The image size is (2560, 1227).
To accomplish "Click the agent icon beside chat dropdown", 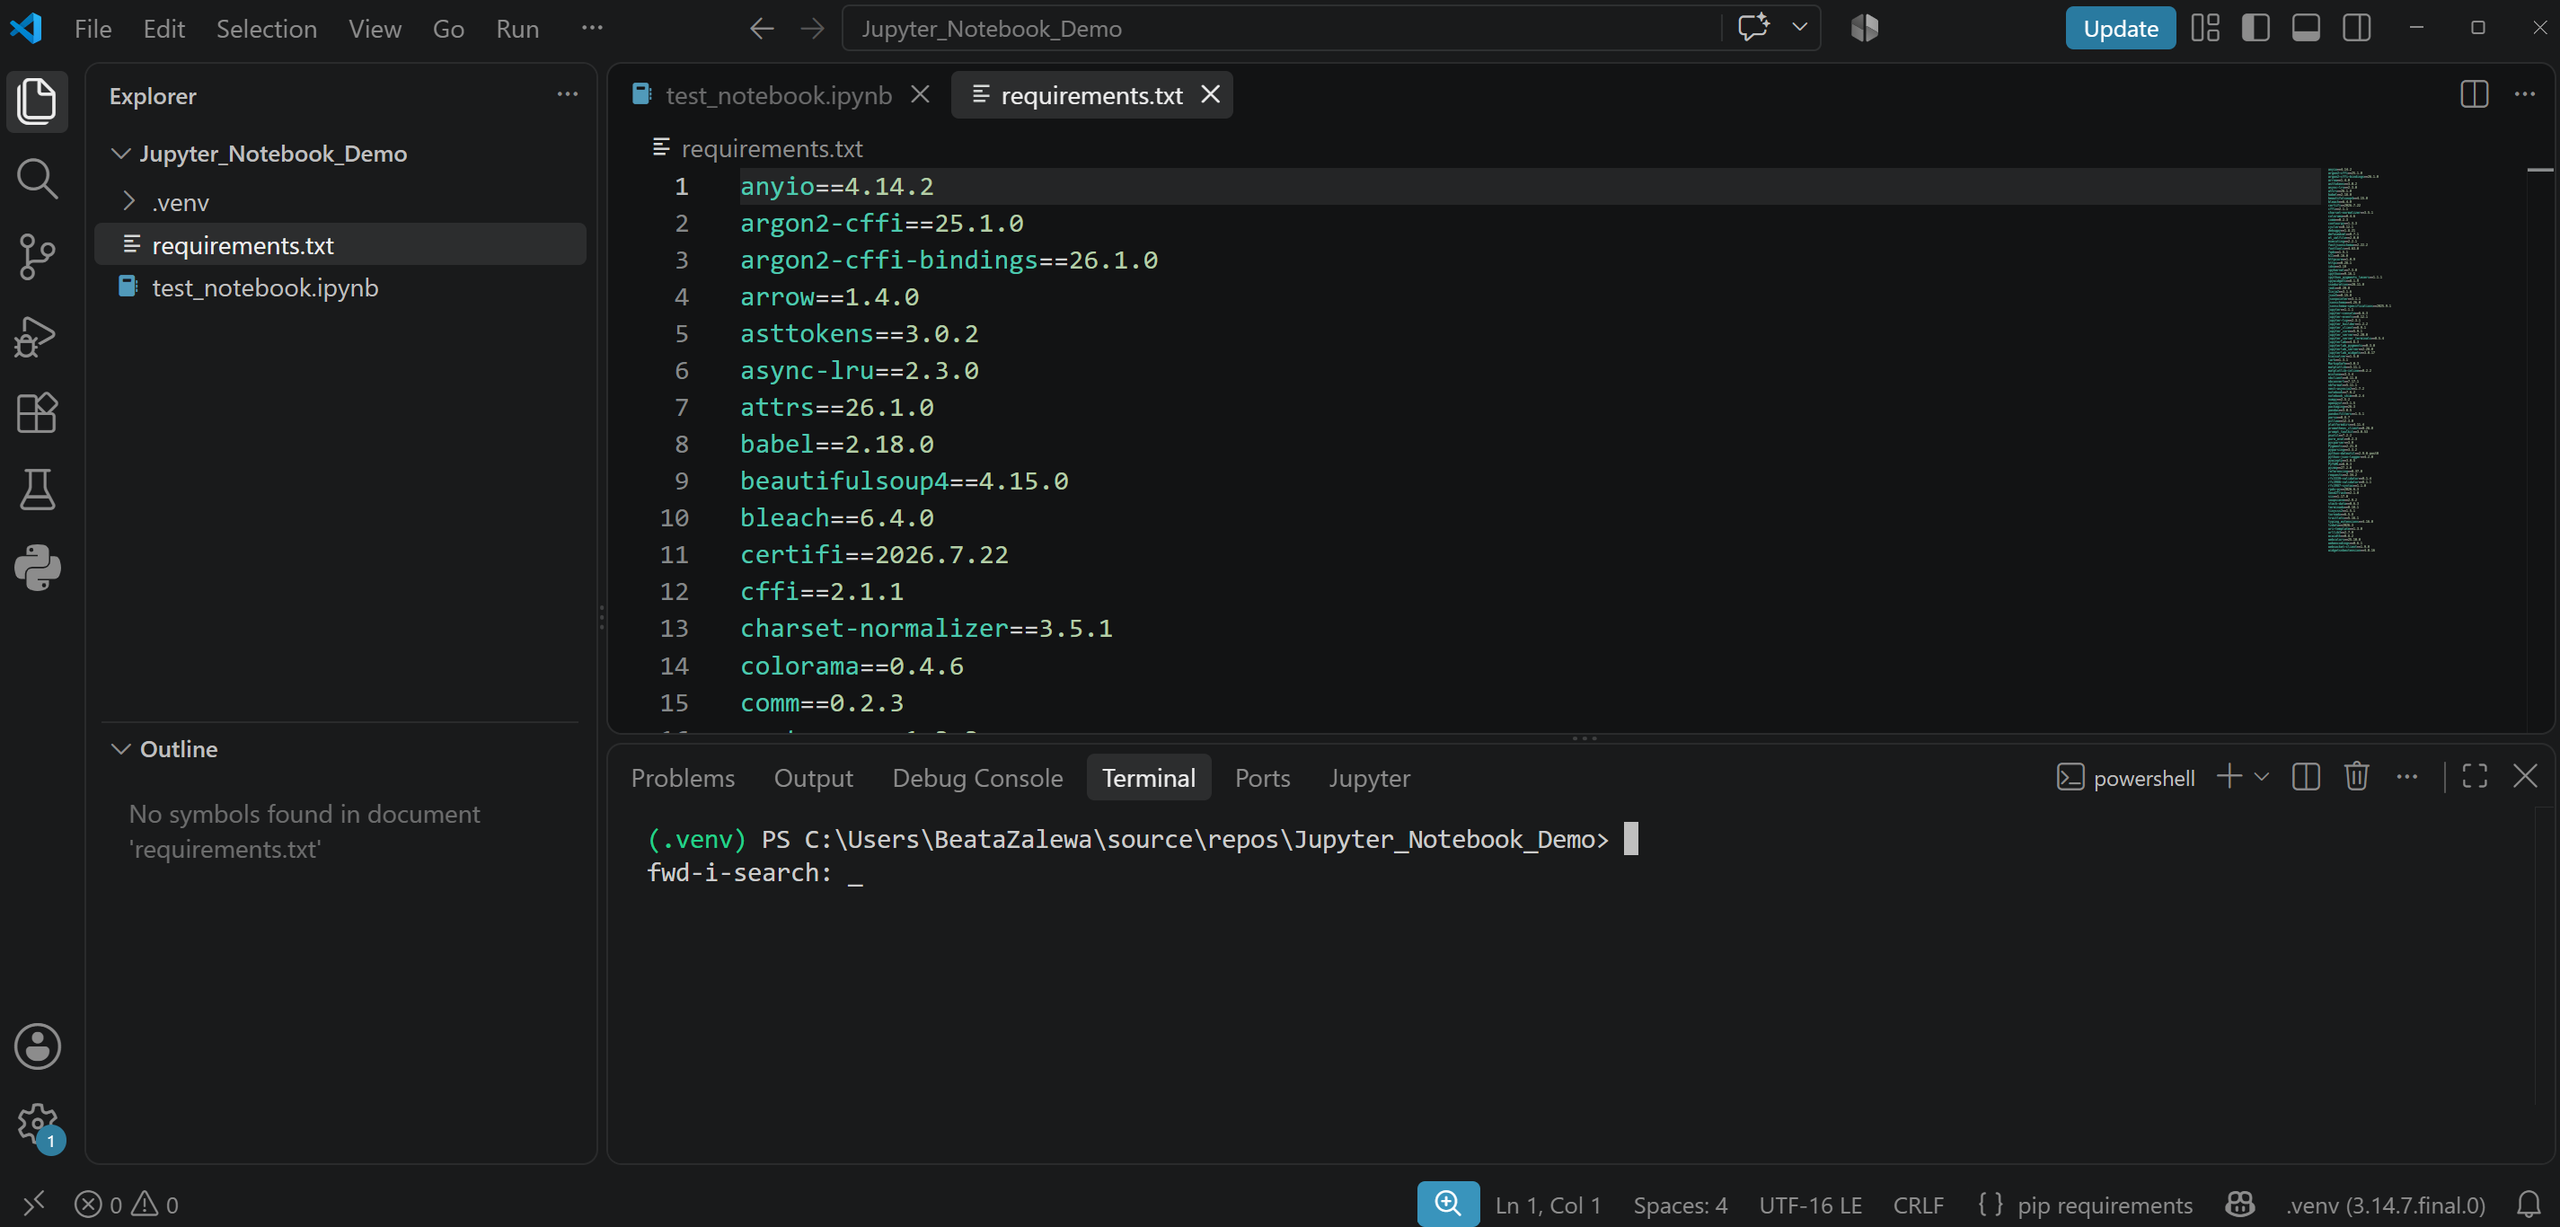I will click(1864, 28).
